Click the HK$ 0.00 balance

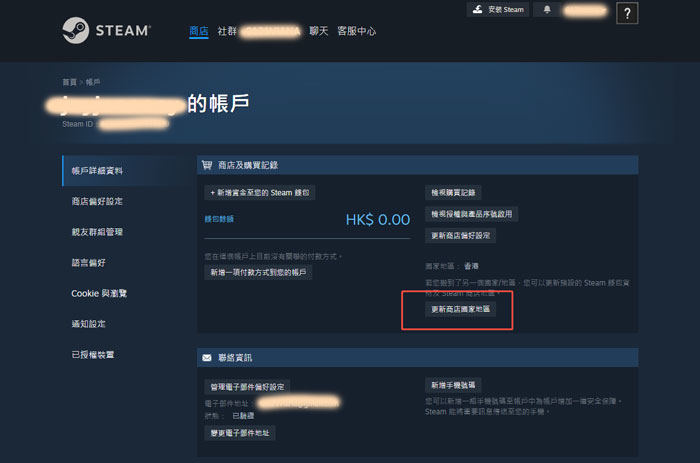coord(378,219)
